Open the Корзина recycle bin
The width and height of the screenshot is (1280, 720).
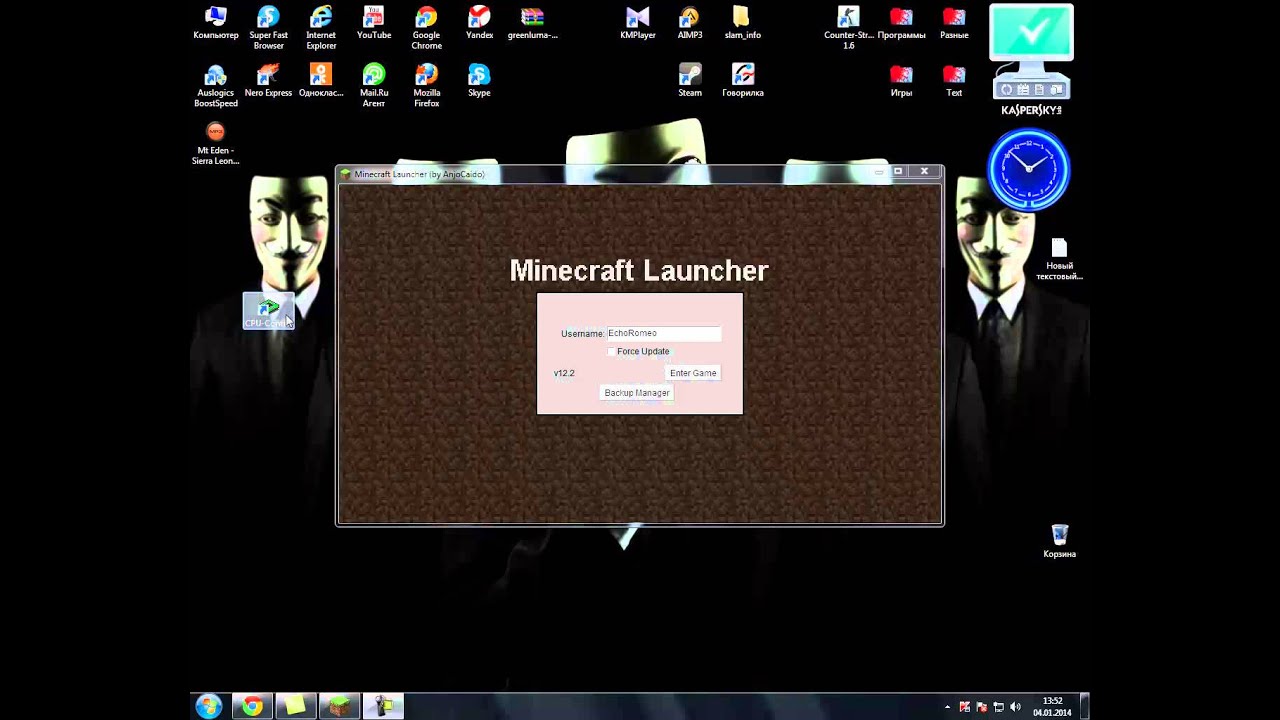pos(1060,541)
